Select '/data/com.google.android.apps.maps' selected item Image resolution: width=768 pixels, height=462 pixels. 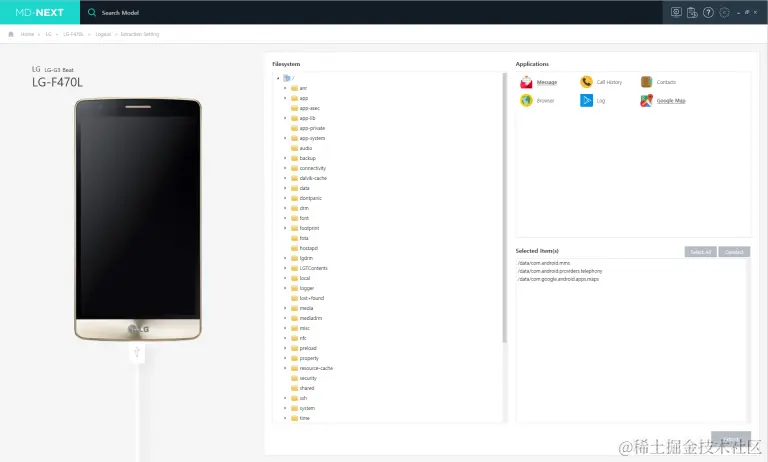(558, 279)
